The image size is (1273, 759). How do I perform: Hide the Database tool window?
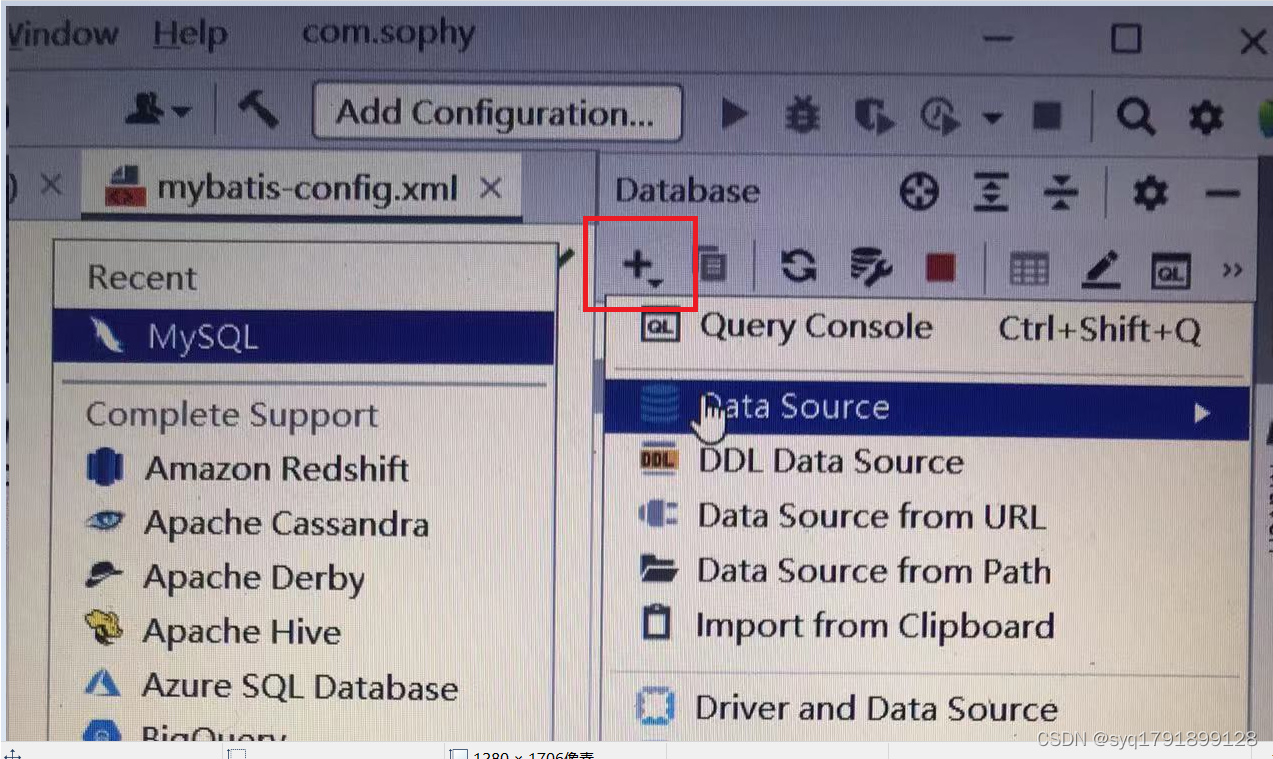(1223, 194)
